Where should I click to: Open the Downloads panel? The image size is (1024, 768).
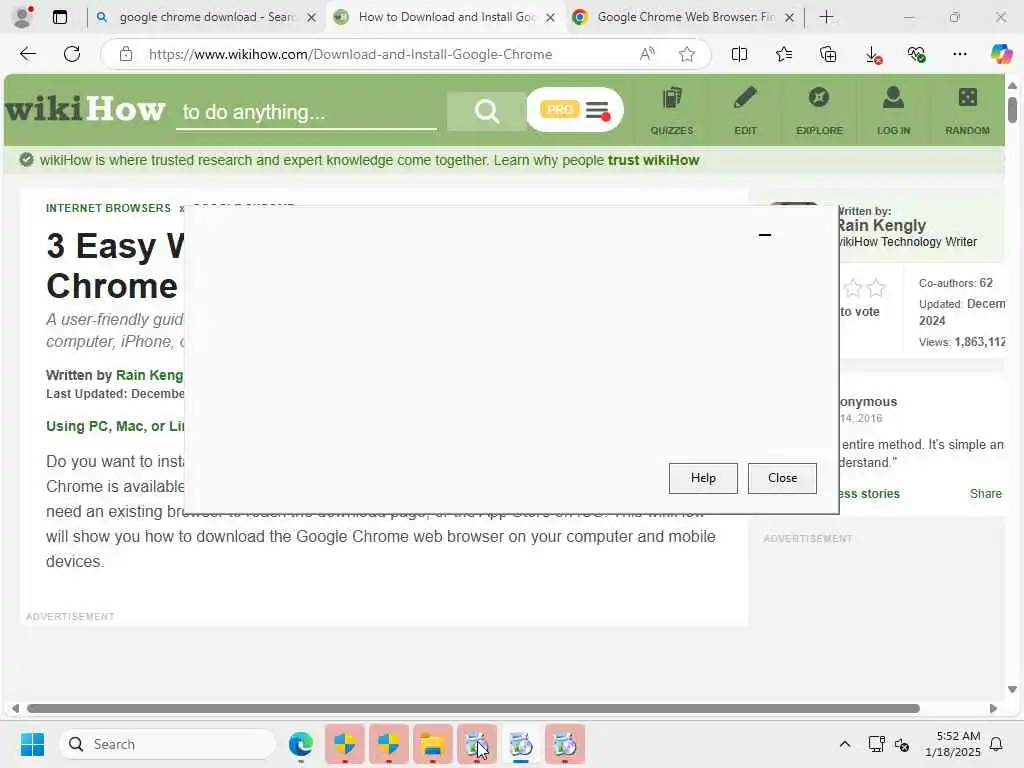[872, 54]
